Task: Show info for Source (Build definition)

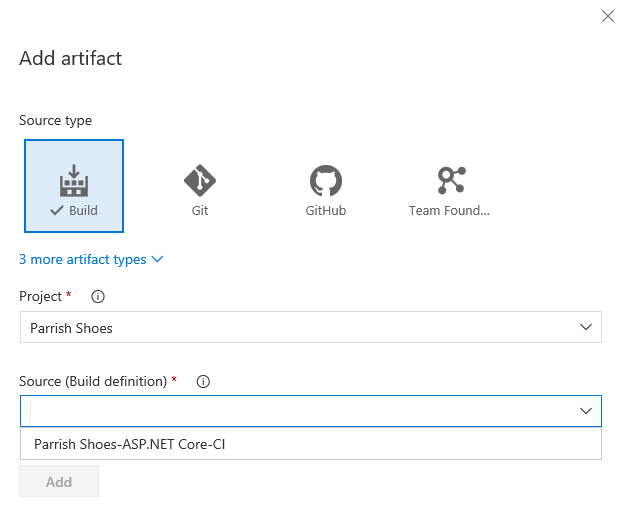Action: [x=203, y=381]
